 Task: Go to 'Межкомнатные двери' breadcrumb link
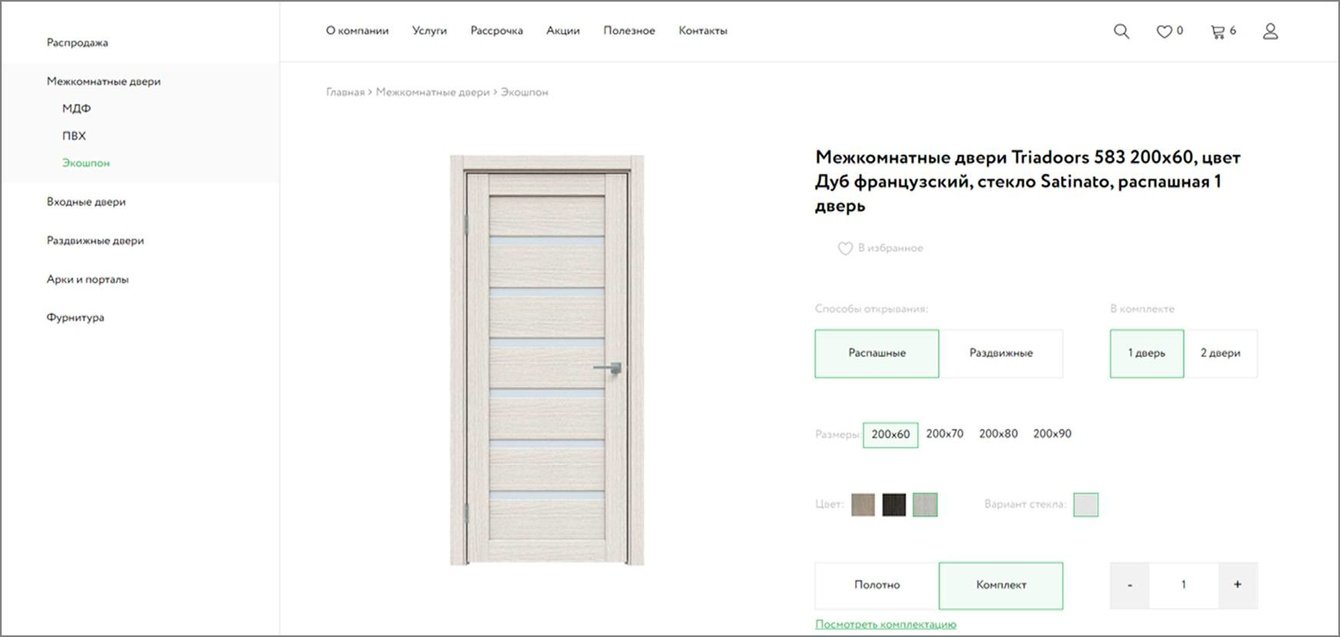tap(433, 92)
